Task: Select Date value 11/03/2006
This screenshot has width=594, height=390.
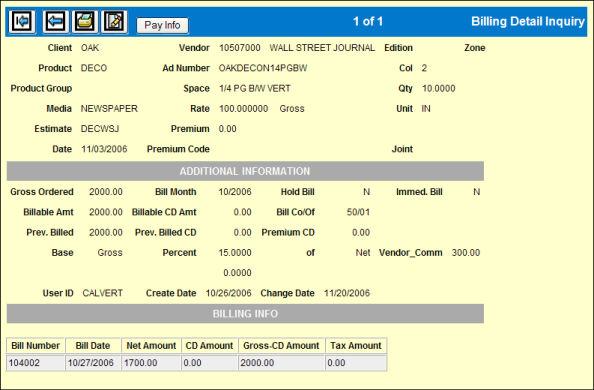Action: click(x=104, y=149)
